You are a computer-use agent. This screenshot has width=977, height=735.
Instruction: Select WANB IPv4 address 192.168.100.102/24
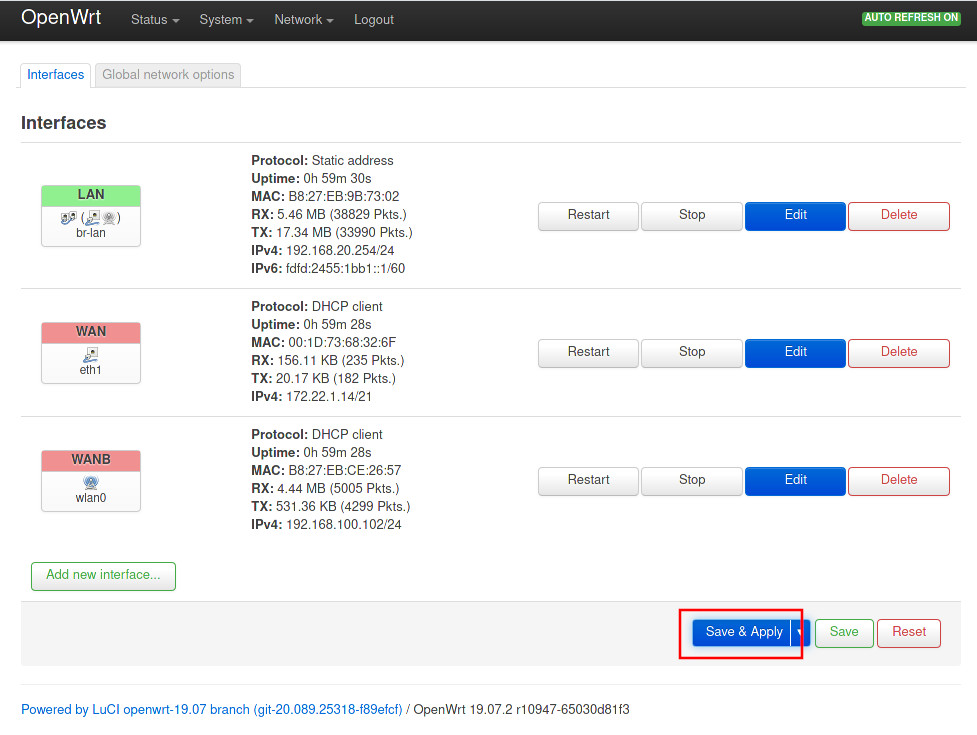point(344,524)
